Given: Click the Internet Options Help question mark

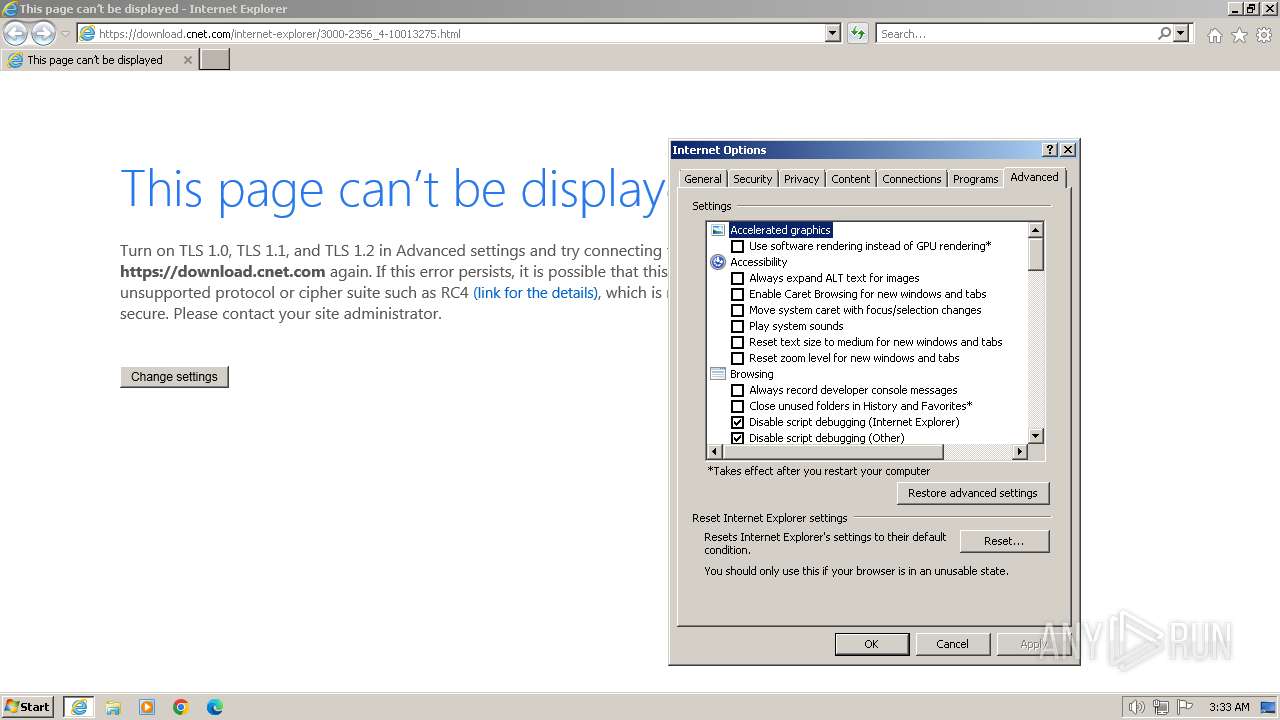Looking at the screenshot, I should (1049, 150).
